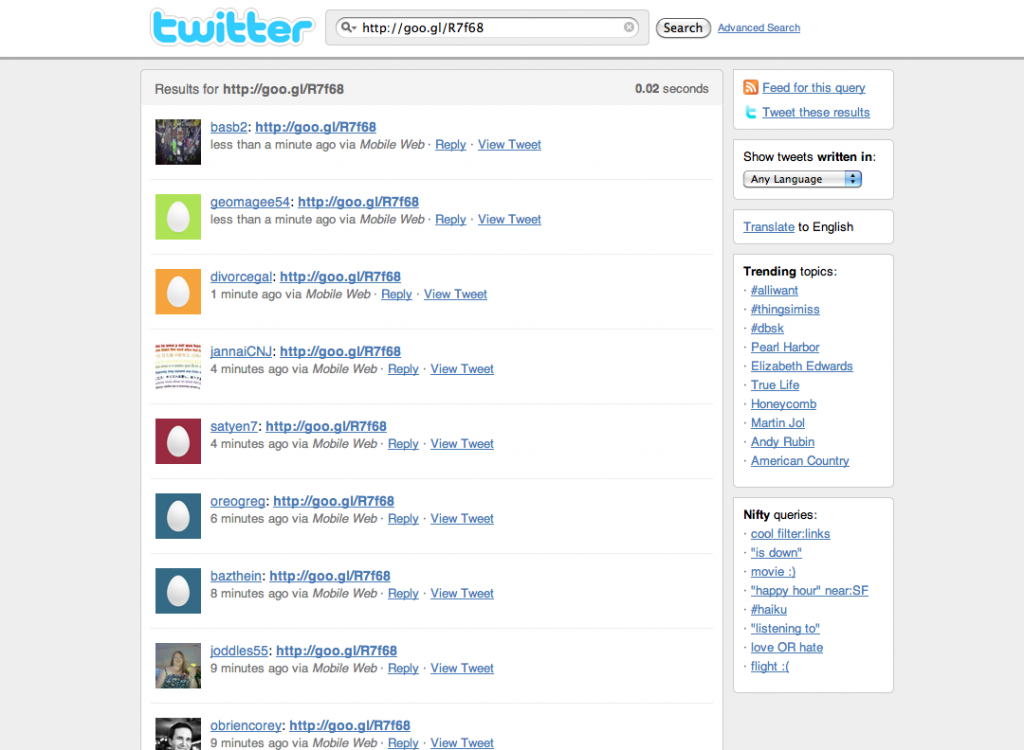
Task: Open trending topic American Country
Action: point(800,461)
